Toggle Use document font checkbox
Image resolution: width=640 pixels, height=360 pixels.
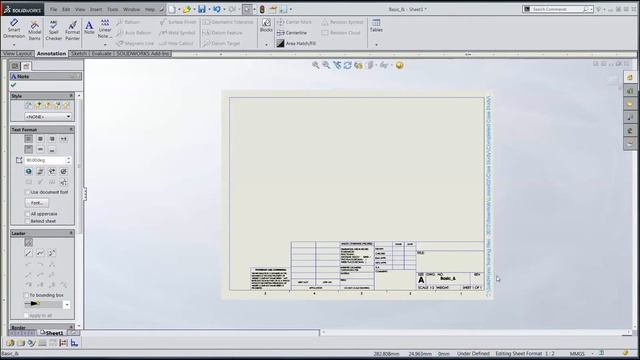[x=28, y=192]
